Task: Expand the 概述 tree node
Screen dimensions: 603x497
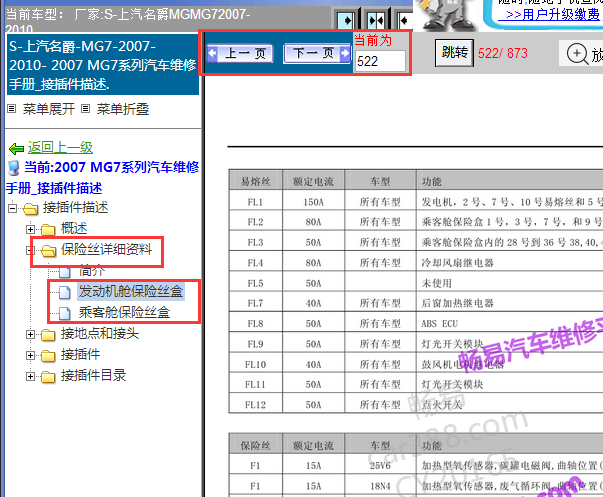Action: coord(30,229)
